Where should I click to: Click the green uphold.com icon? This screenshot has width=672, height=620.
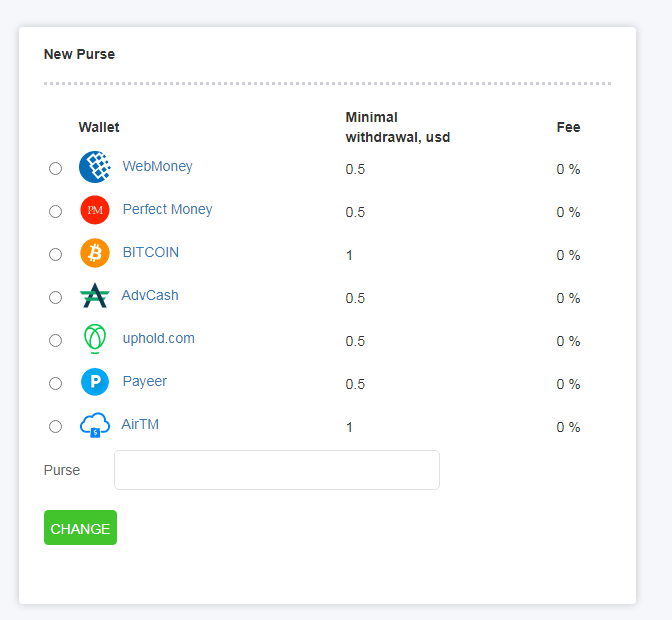click(x=94, y=339)
